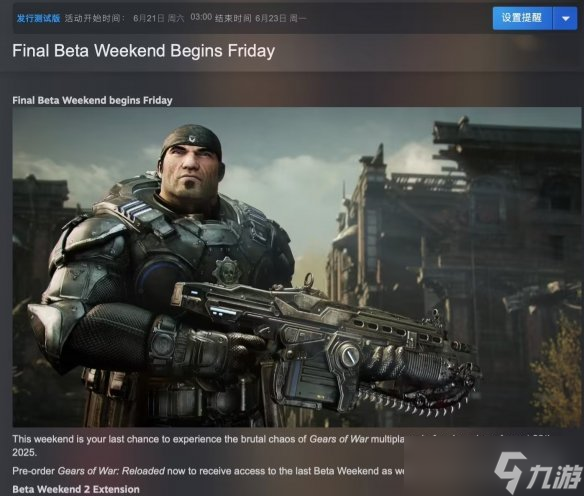The image size is (584, 496).
Task: Click the 2025 text in the paragraph
Action: pos(24,453)
